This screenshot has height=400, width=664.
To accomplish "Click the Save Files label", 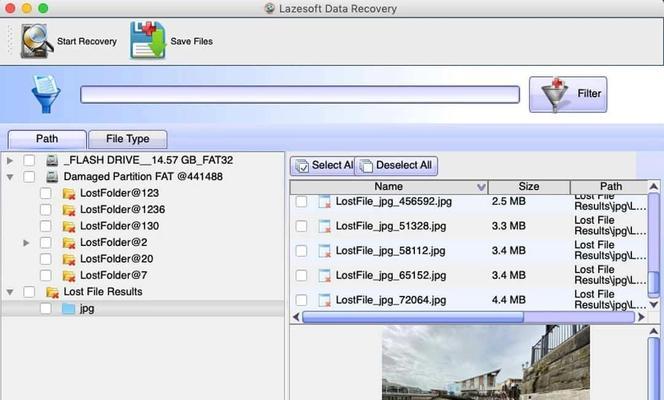I will tap(191, 41).
